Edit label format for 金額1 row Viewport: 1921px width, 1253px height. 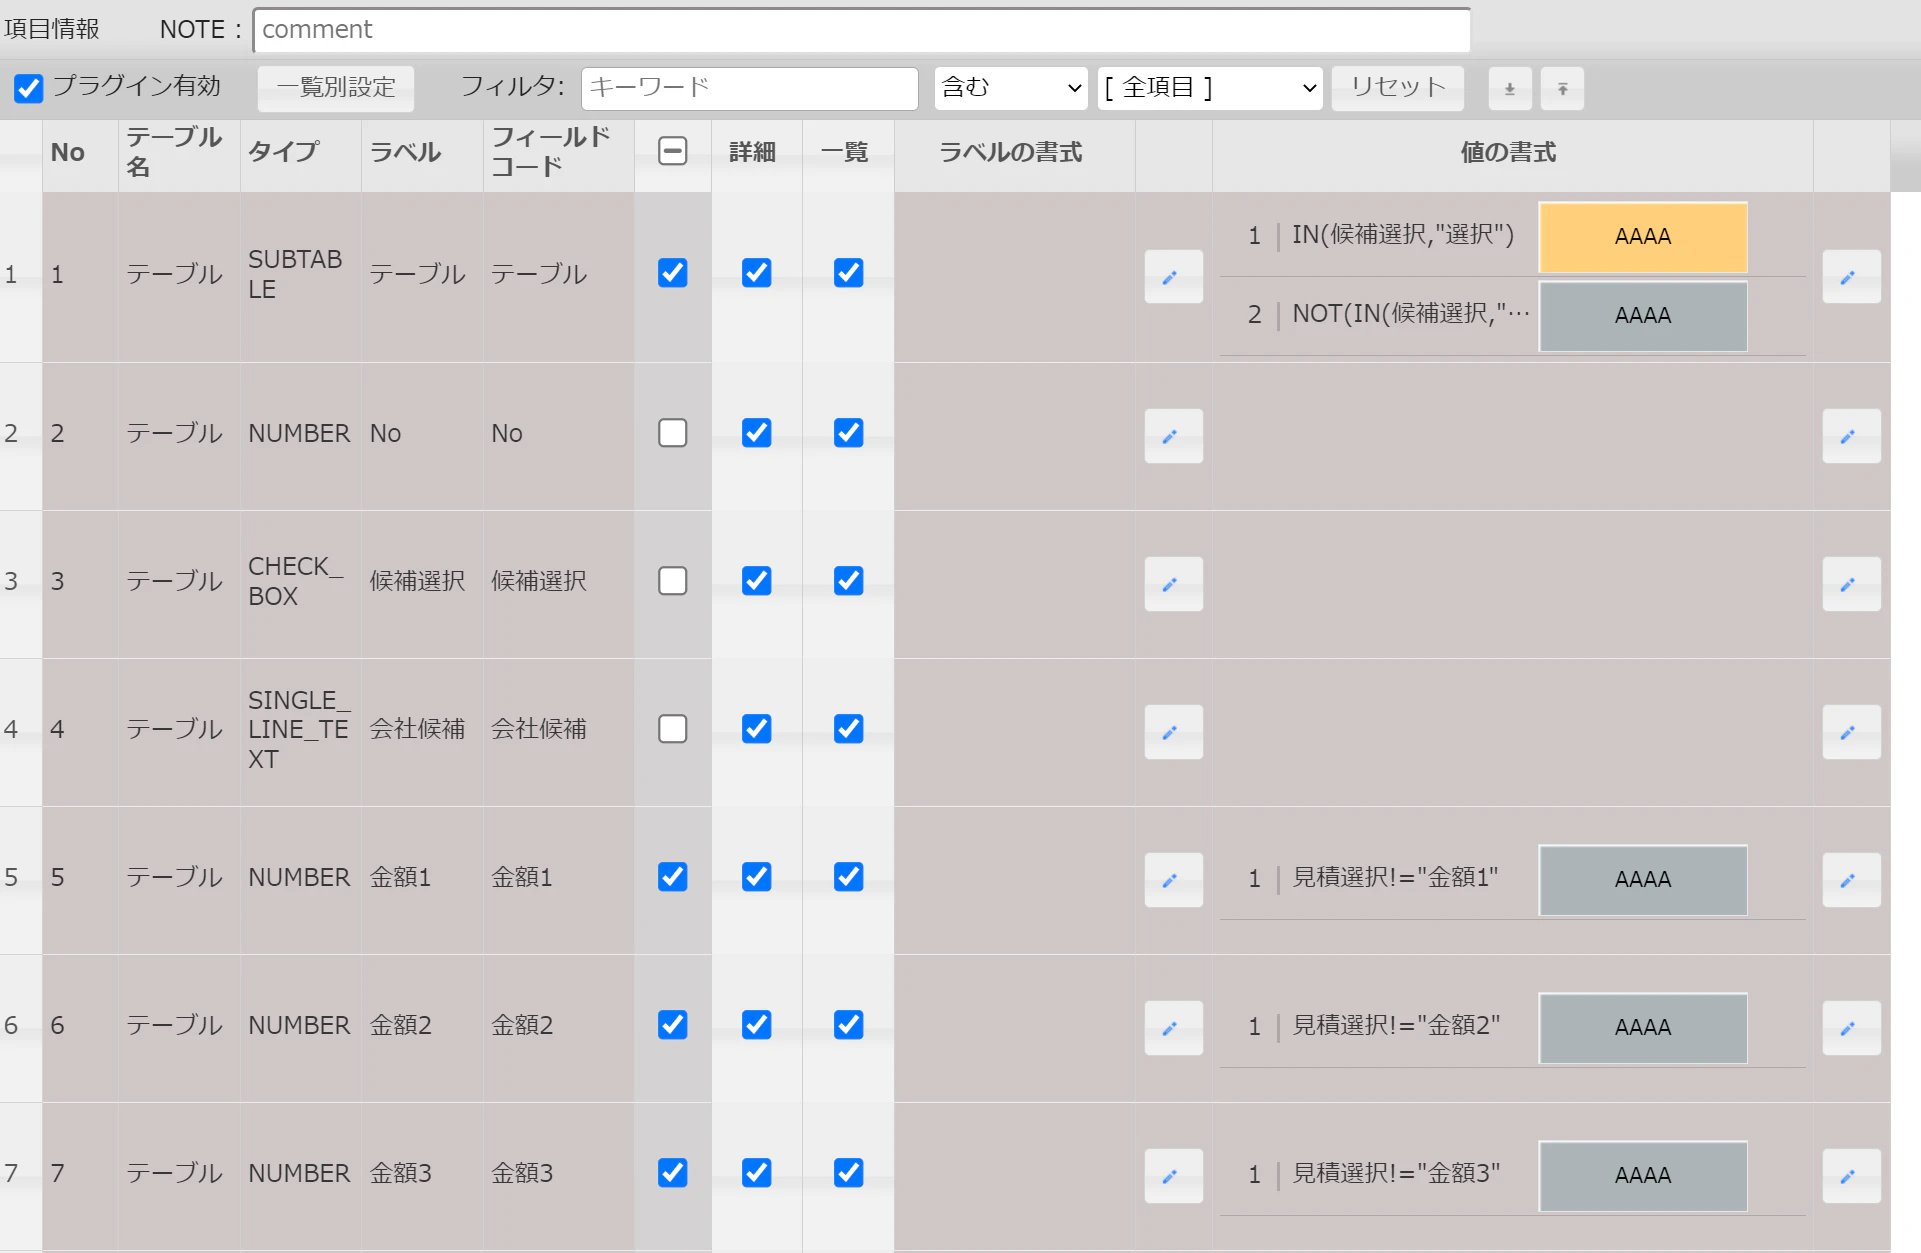tap(1173, 879)
